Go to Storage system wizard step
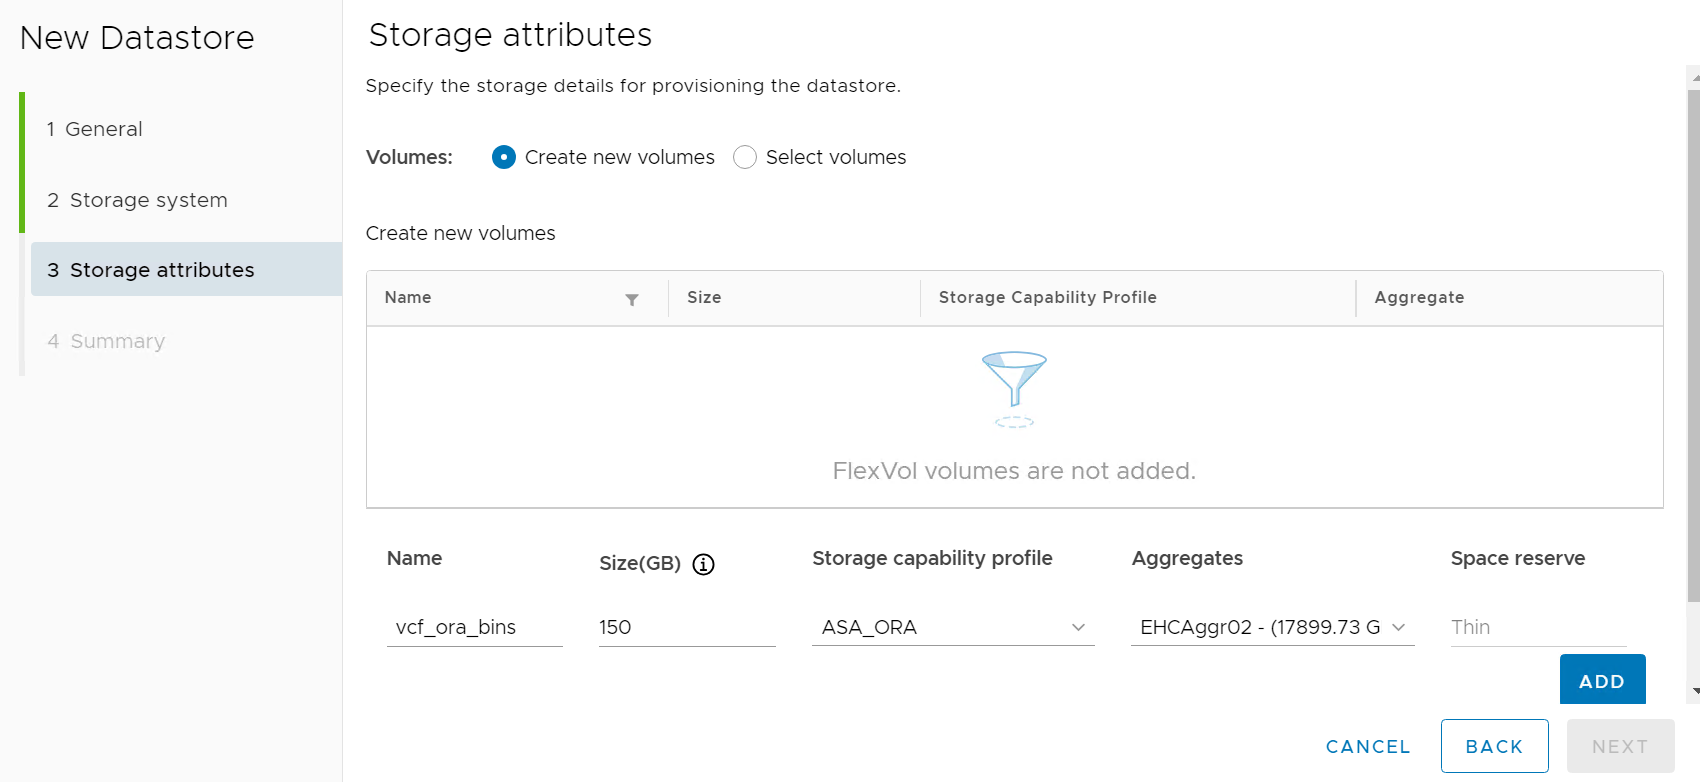 [x=148, y=200]
